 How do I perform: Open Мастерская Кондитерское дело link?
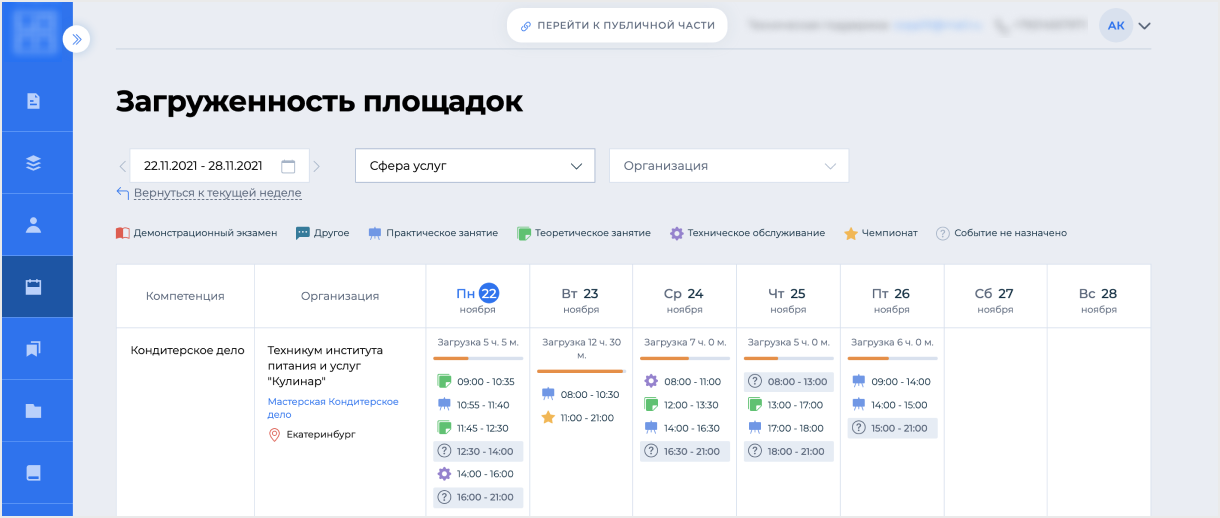[x=332, y=407]
